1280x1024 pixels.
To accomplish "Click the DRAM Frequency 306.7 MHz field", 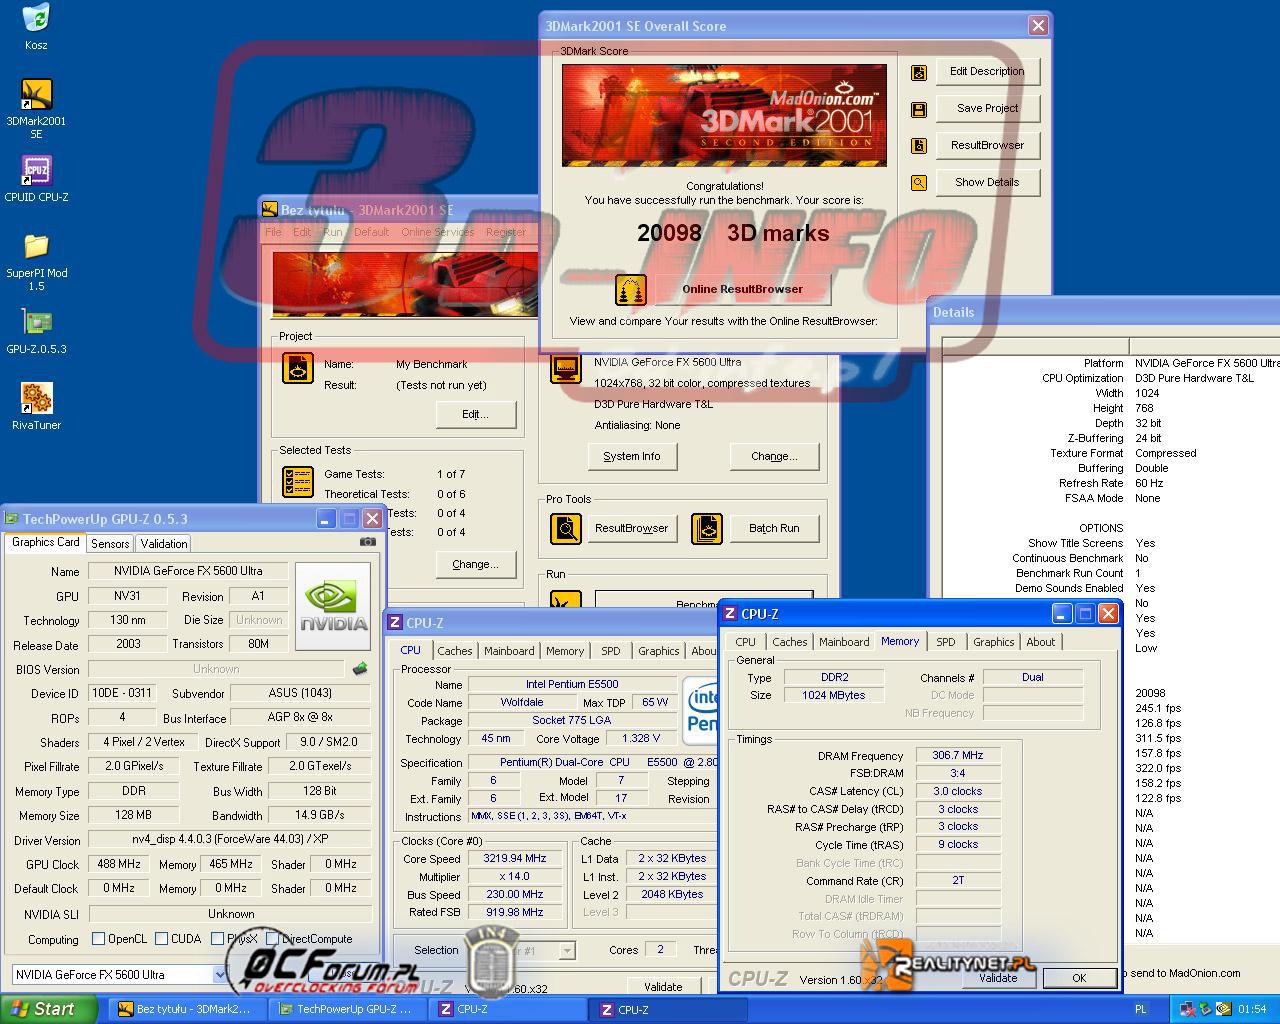I will [957, 756].
